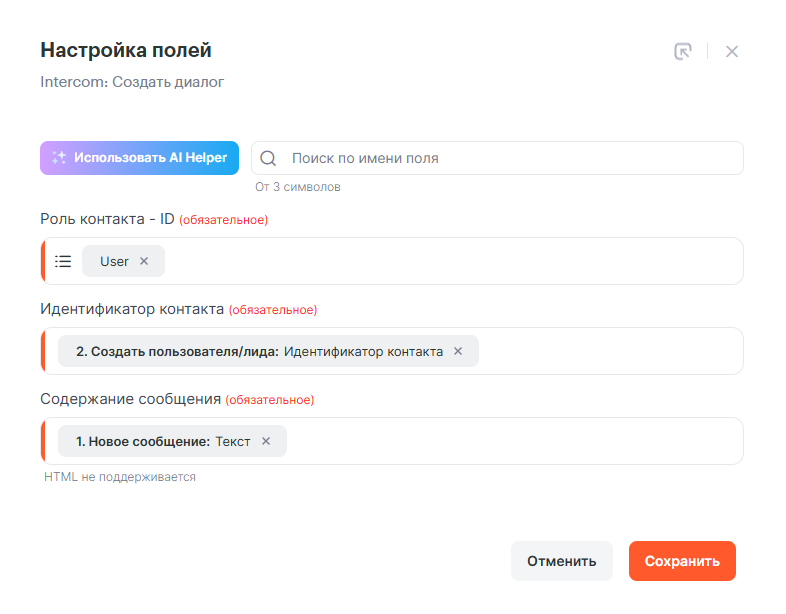Click inside Идентификатор контакта field empty area
This screenshot has height=614, width=786.
[610, 351]
